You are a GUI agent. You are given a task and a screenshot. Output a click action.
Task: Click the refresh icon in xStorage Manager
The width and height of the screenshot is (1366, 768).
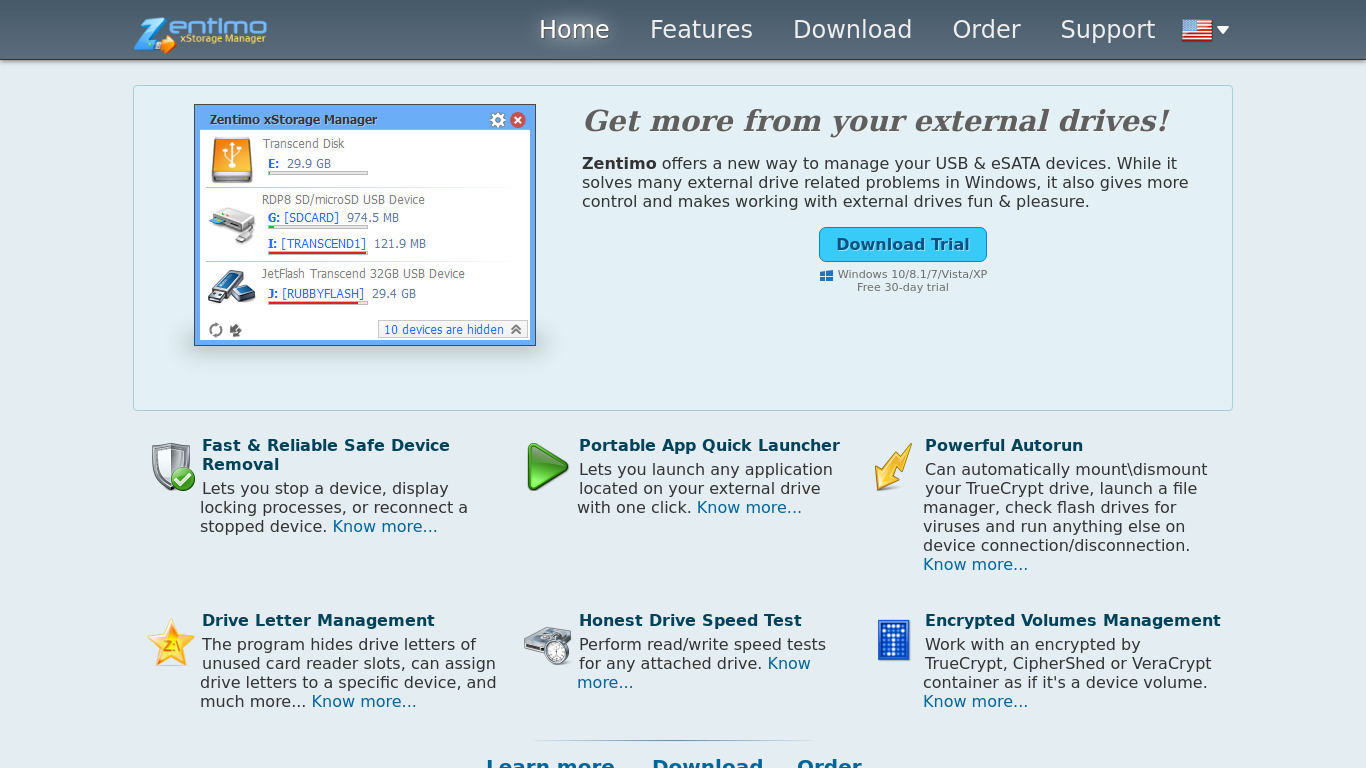tap(215, 330)
